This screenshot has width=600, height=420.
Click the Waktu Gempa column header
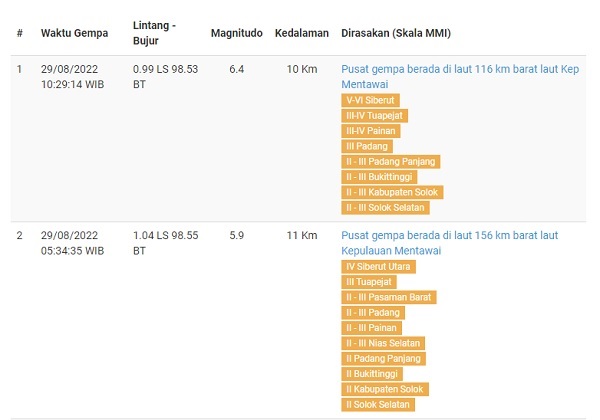pos(75,33)
